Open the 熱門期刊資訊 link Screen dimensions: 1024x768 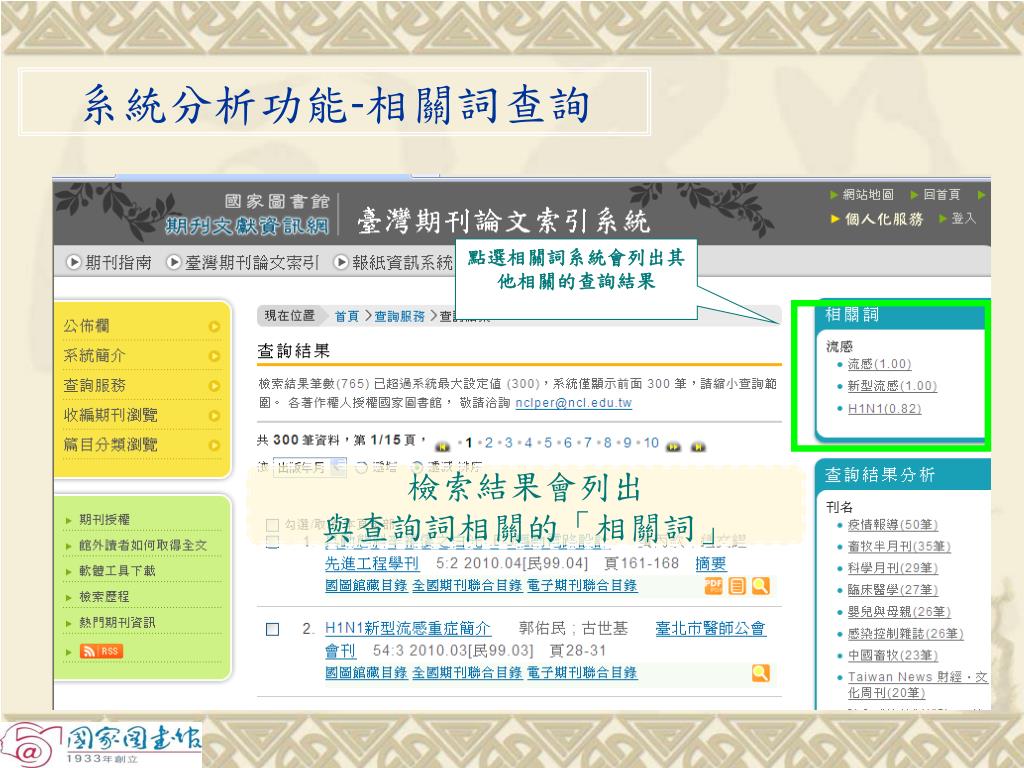click(x=118, y=622)
